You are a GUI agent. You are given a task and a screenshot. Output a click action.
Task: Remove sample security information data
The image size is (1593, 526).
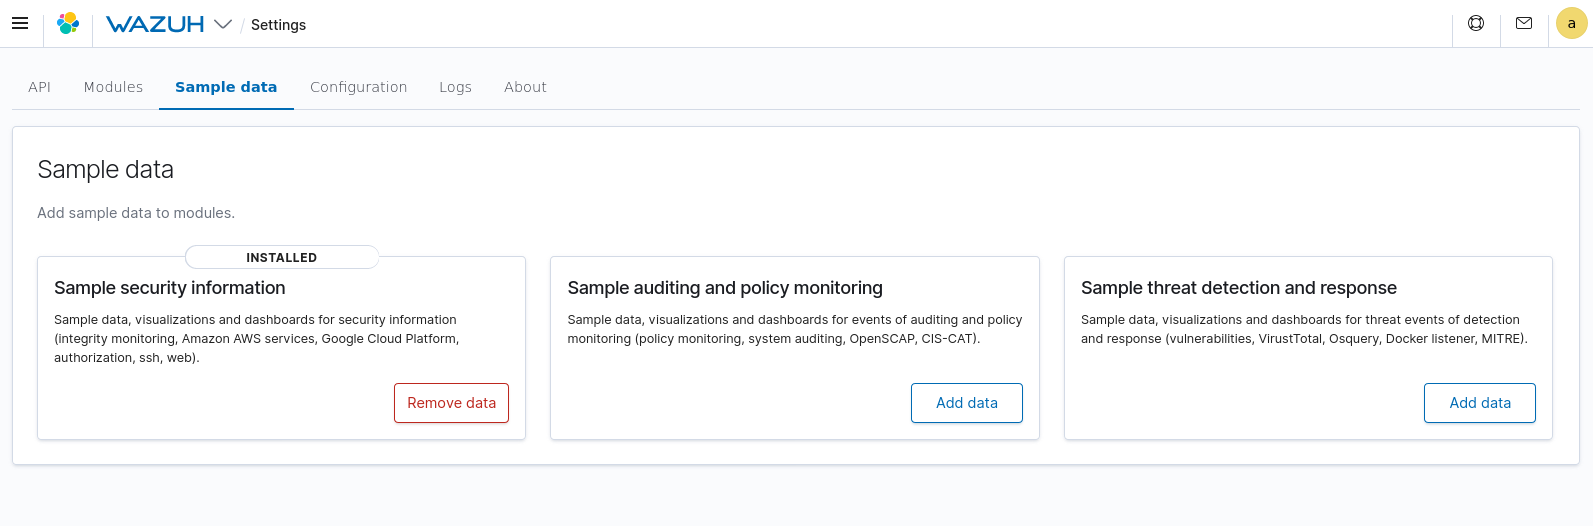(451, 403)
